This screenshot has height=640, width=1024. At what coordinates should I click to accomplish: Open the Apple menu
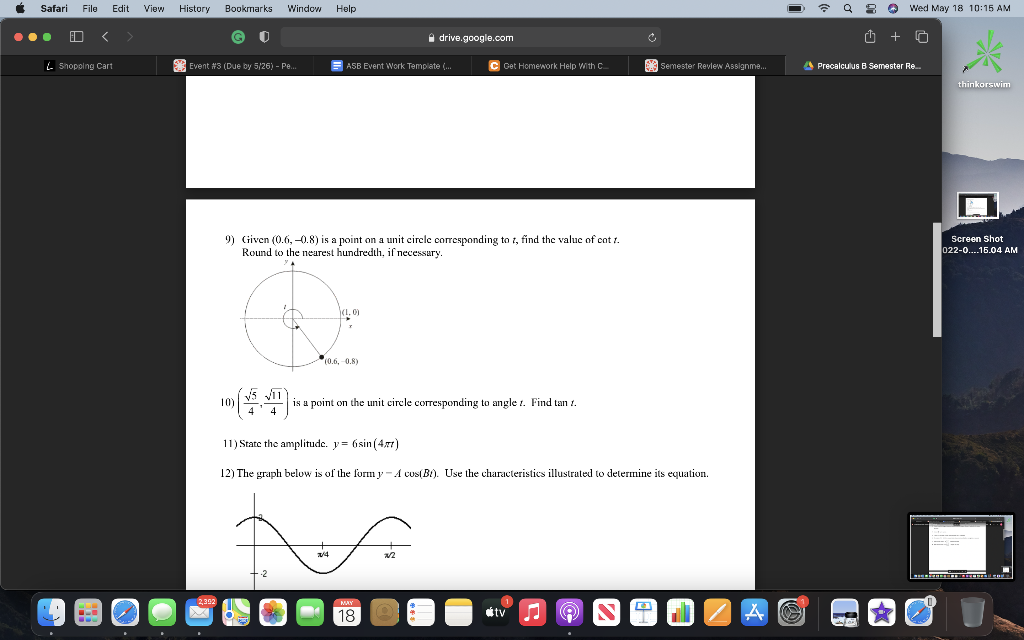pos(20,8)
